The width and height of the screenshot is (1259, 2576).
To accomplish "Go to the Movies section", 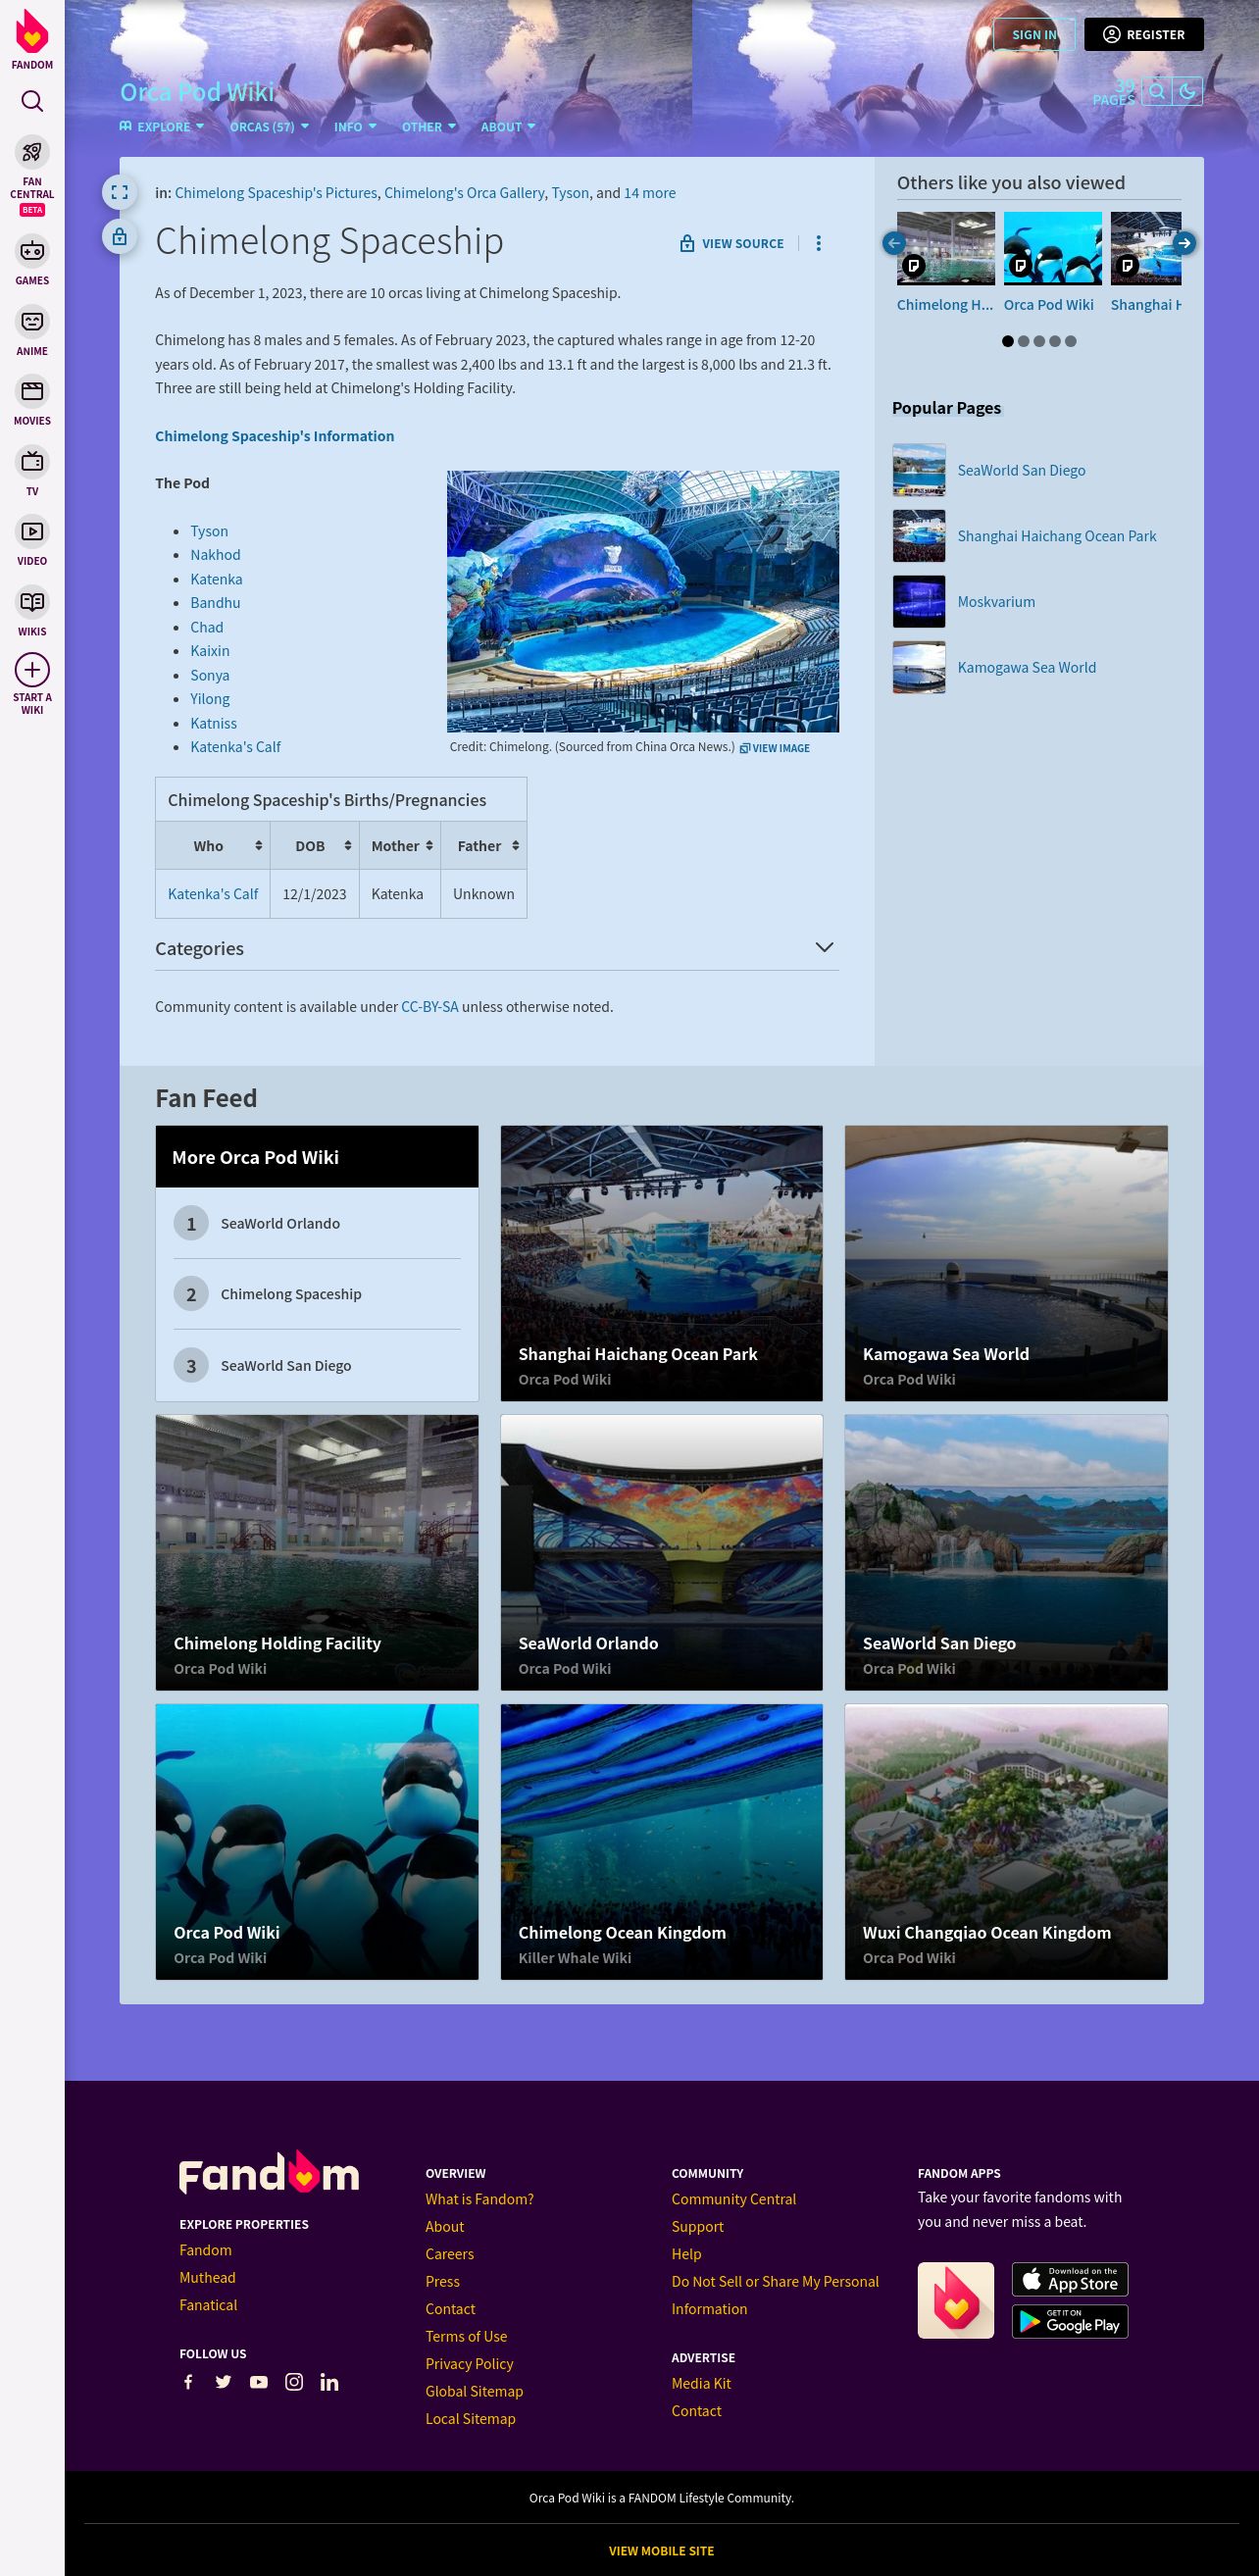I will (x=32, y=401).
